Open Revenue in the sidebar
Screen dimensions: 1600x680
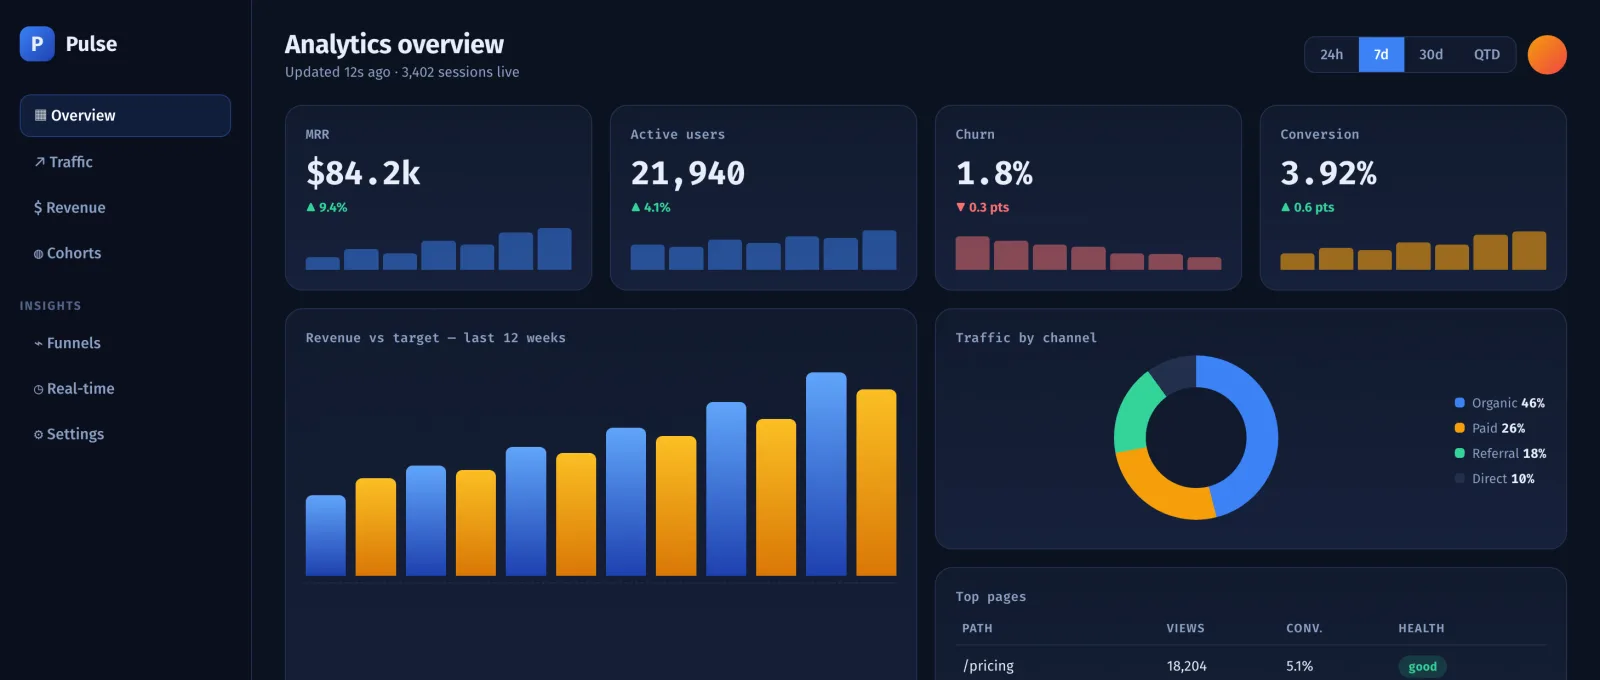(125, 208)
